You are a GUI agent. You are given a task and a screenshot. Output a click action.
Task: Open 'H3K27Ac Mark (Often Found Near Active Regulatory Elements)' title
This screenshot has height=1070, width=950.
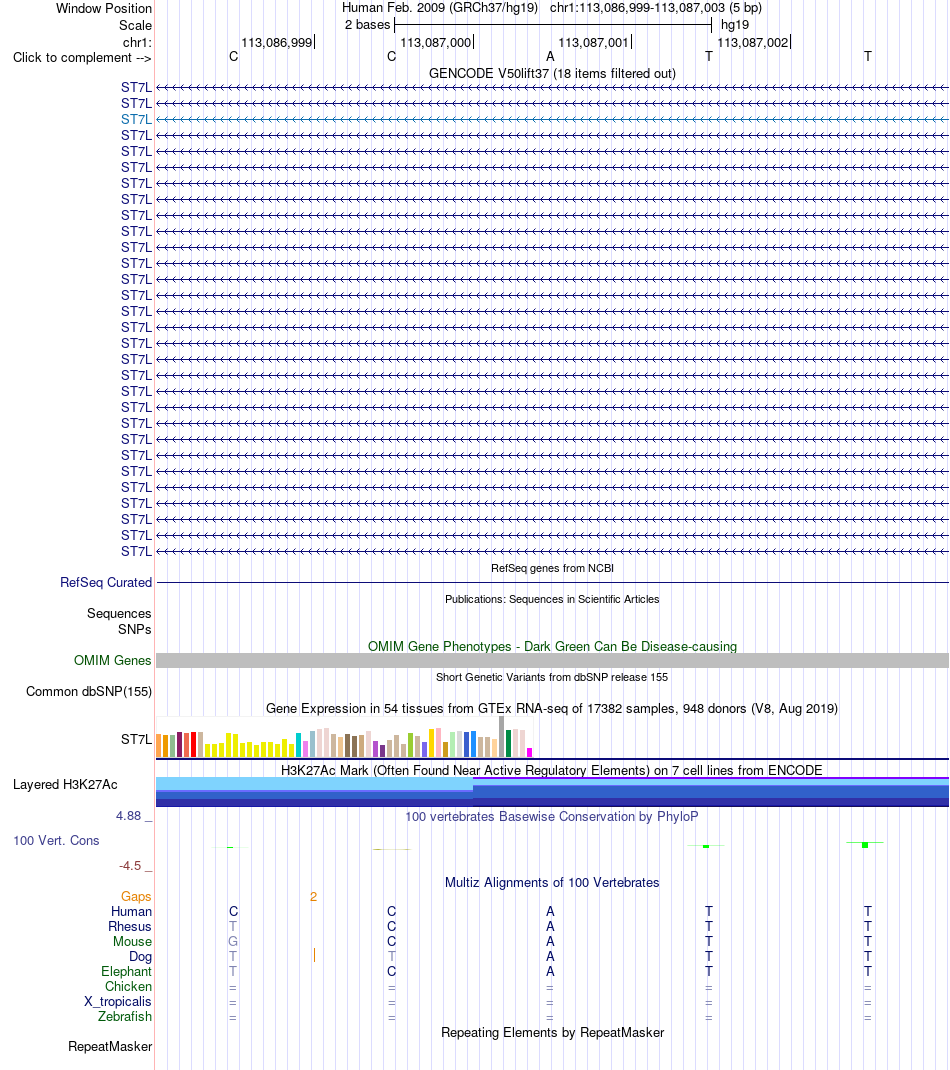551,770
